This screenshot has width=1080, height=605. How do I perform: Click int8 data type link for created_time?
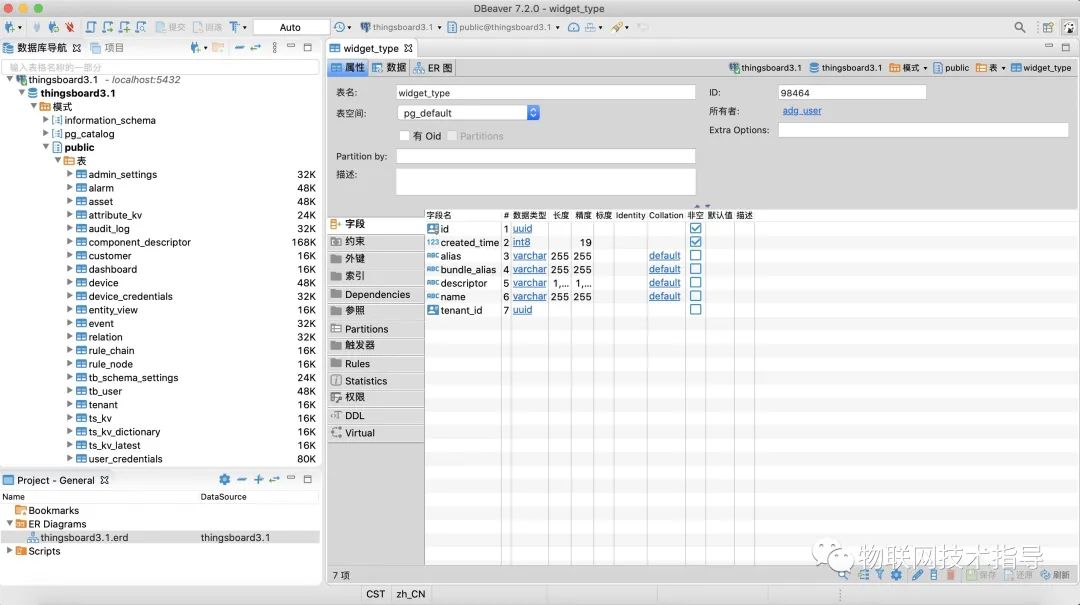[x=521, y=242]
